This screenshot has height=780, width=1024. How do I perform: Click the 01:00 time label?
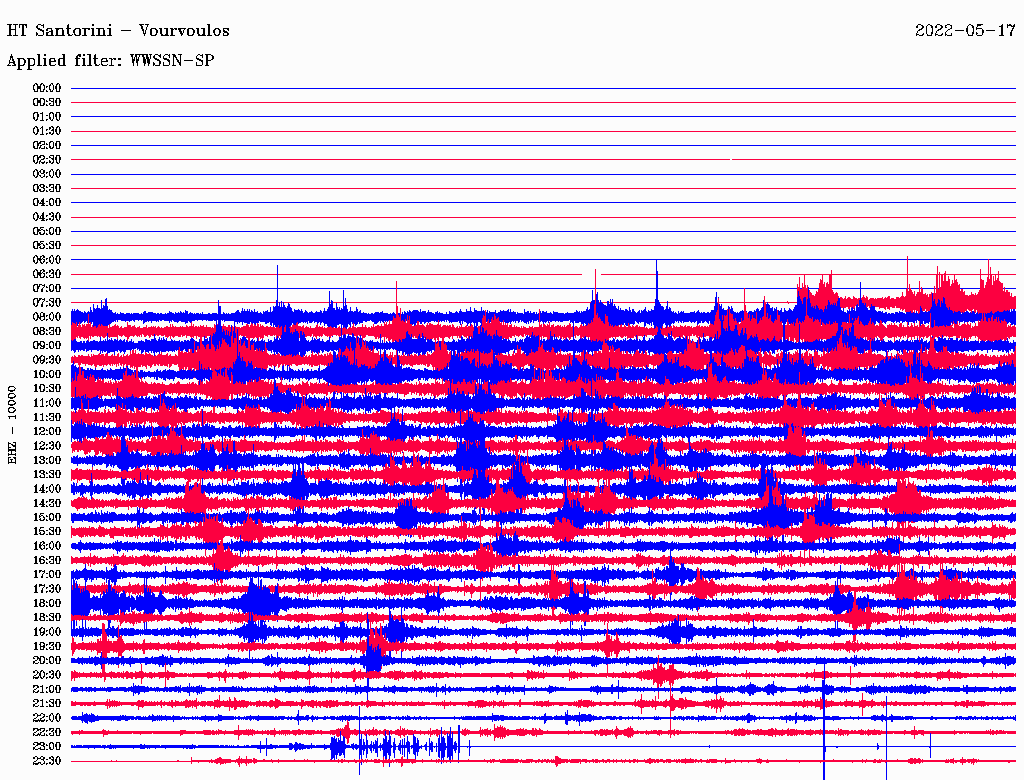point(47,117)
